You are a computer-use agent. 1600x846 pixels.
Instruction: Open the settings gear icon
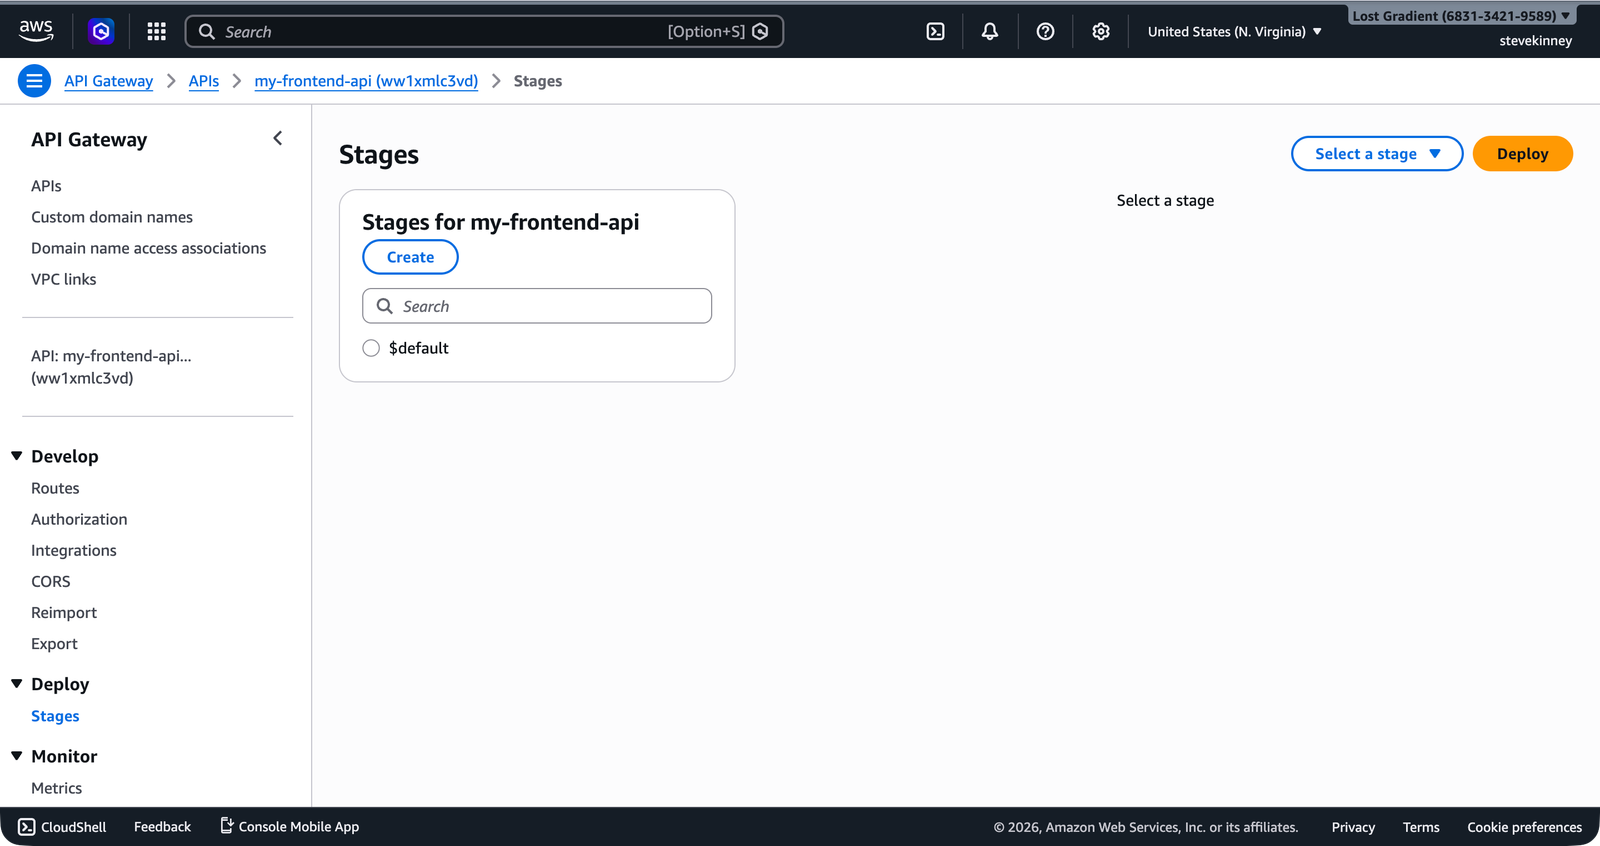pyautogui.click(x=1101, y=32)
